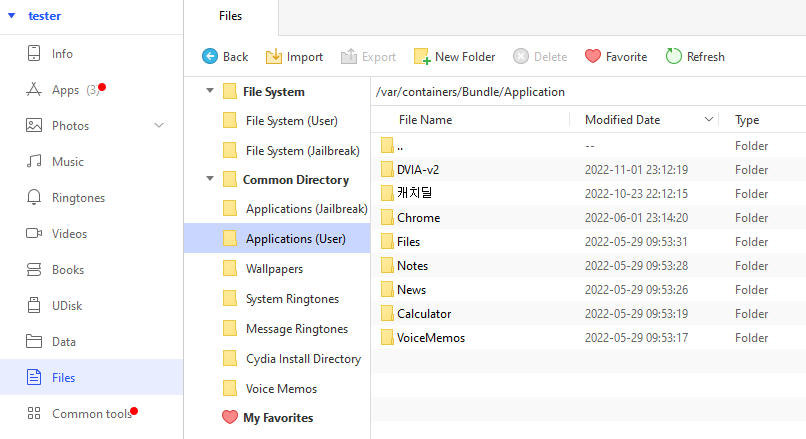
Task: Open Music note icon in sidebar
Action: 34,161
